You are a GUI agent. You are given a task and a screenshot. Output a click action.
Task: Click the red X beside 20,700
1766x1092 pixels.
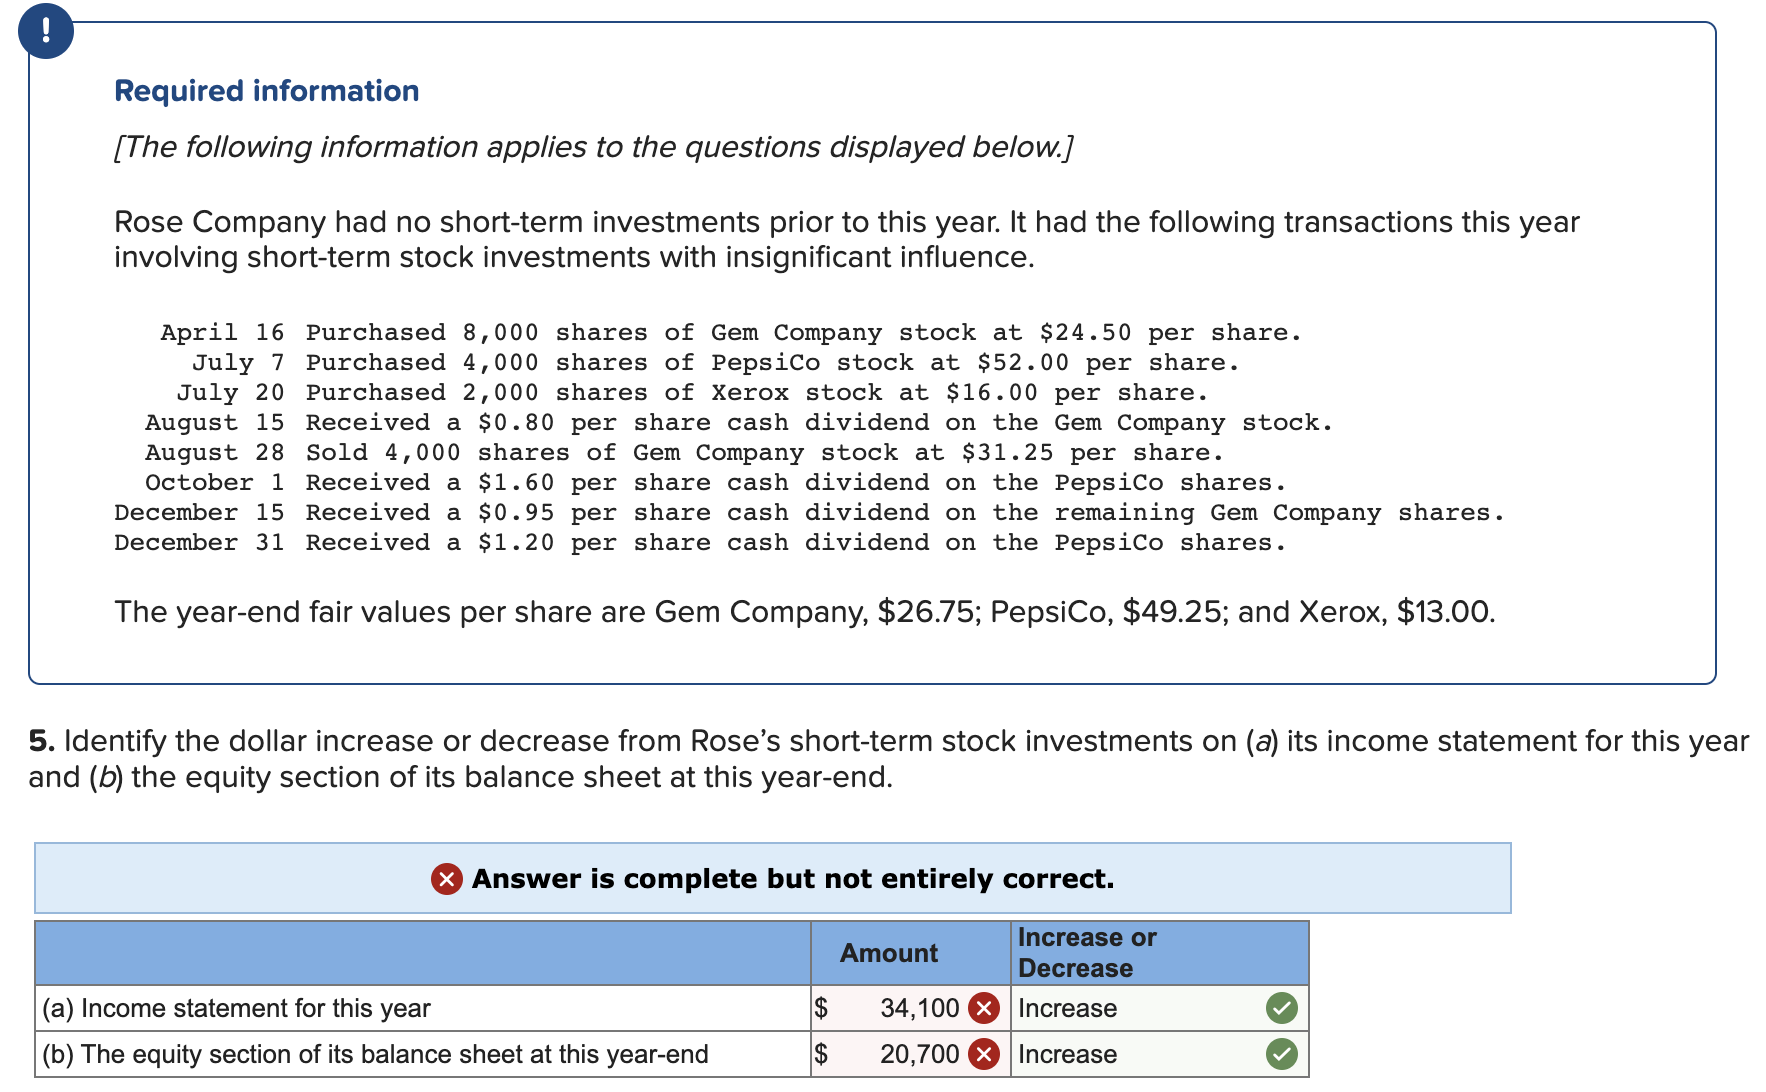pos(984,1054)
